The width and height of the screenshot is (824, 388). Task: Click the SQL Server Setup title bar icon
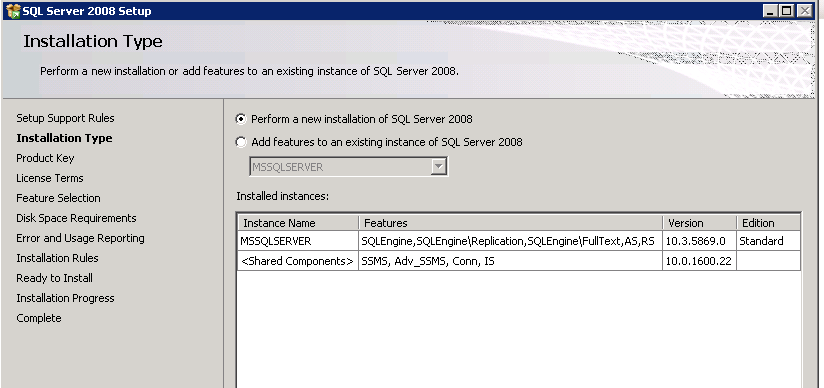coord(13,11)
